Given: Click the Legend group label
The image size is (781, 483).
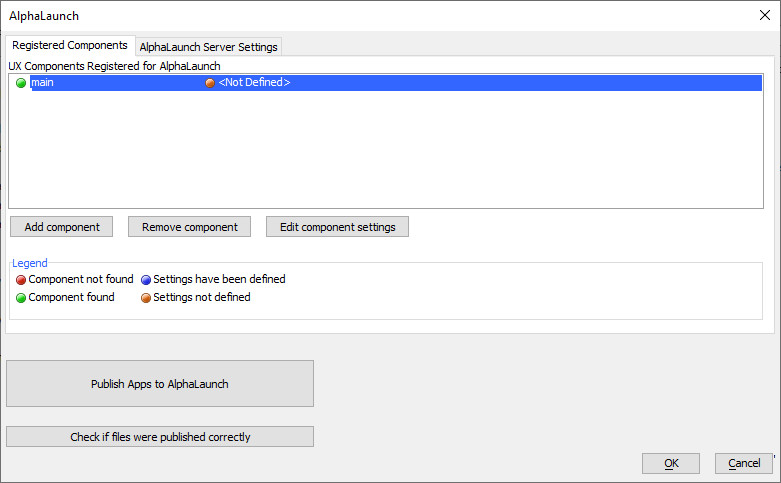Looking at the screenshot, I should 30,263.
